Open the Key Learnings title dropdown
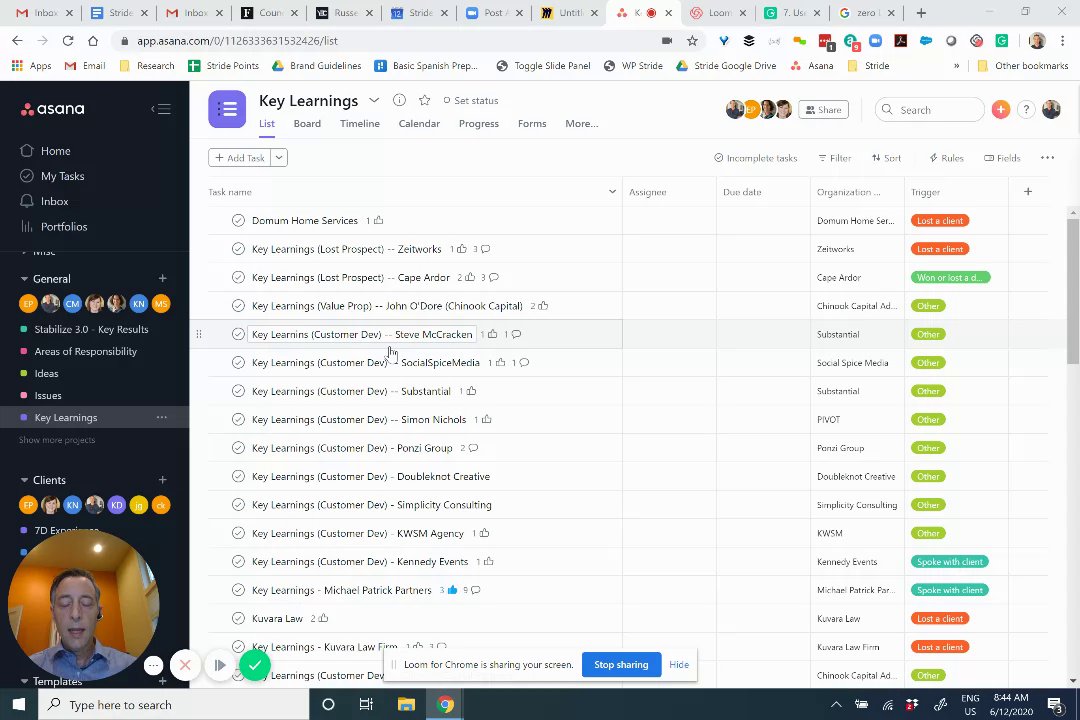The width and height of the screenshot is (1080, 720). [374, 101]
